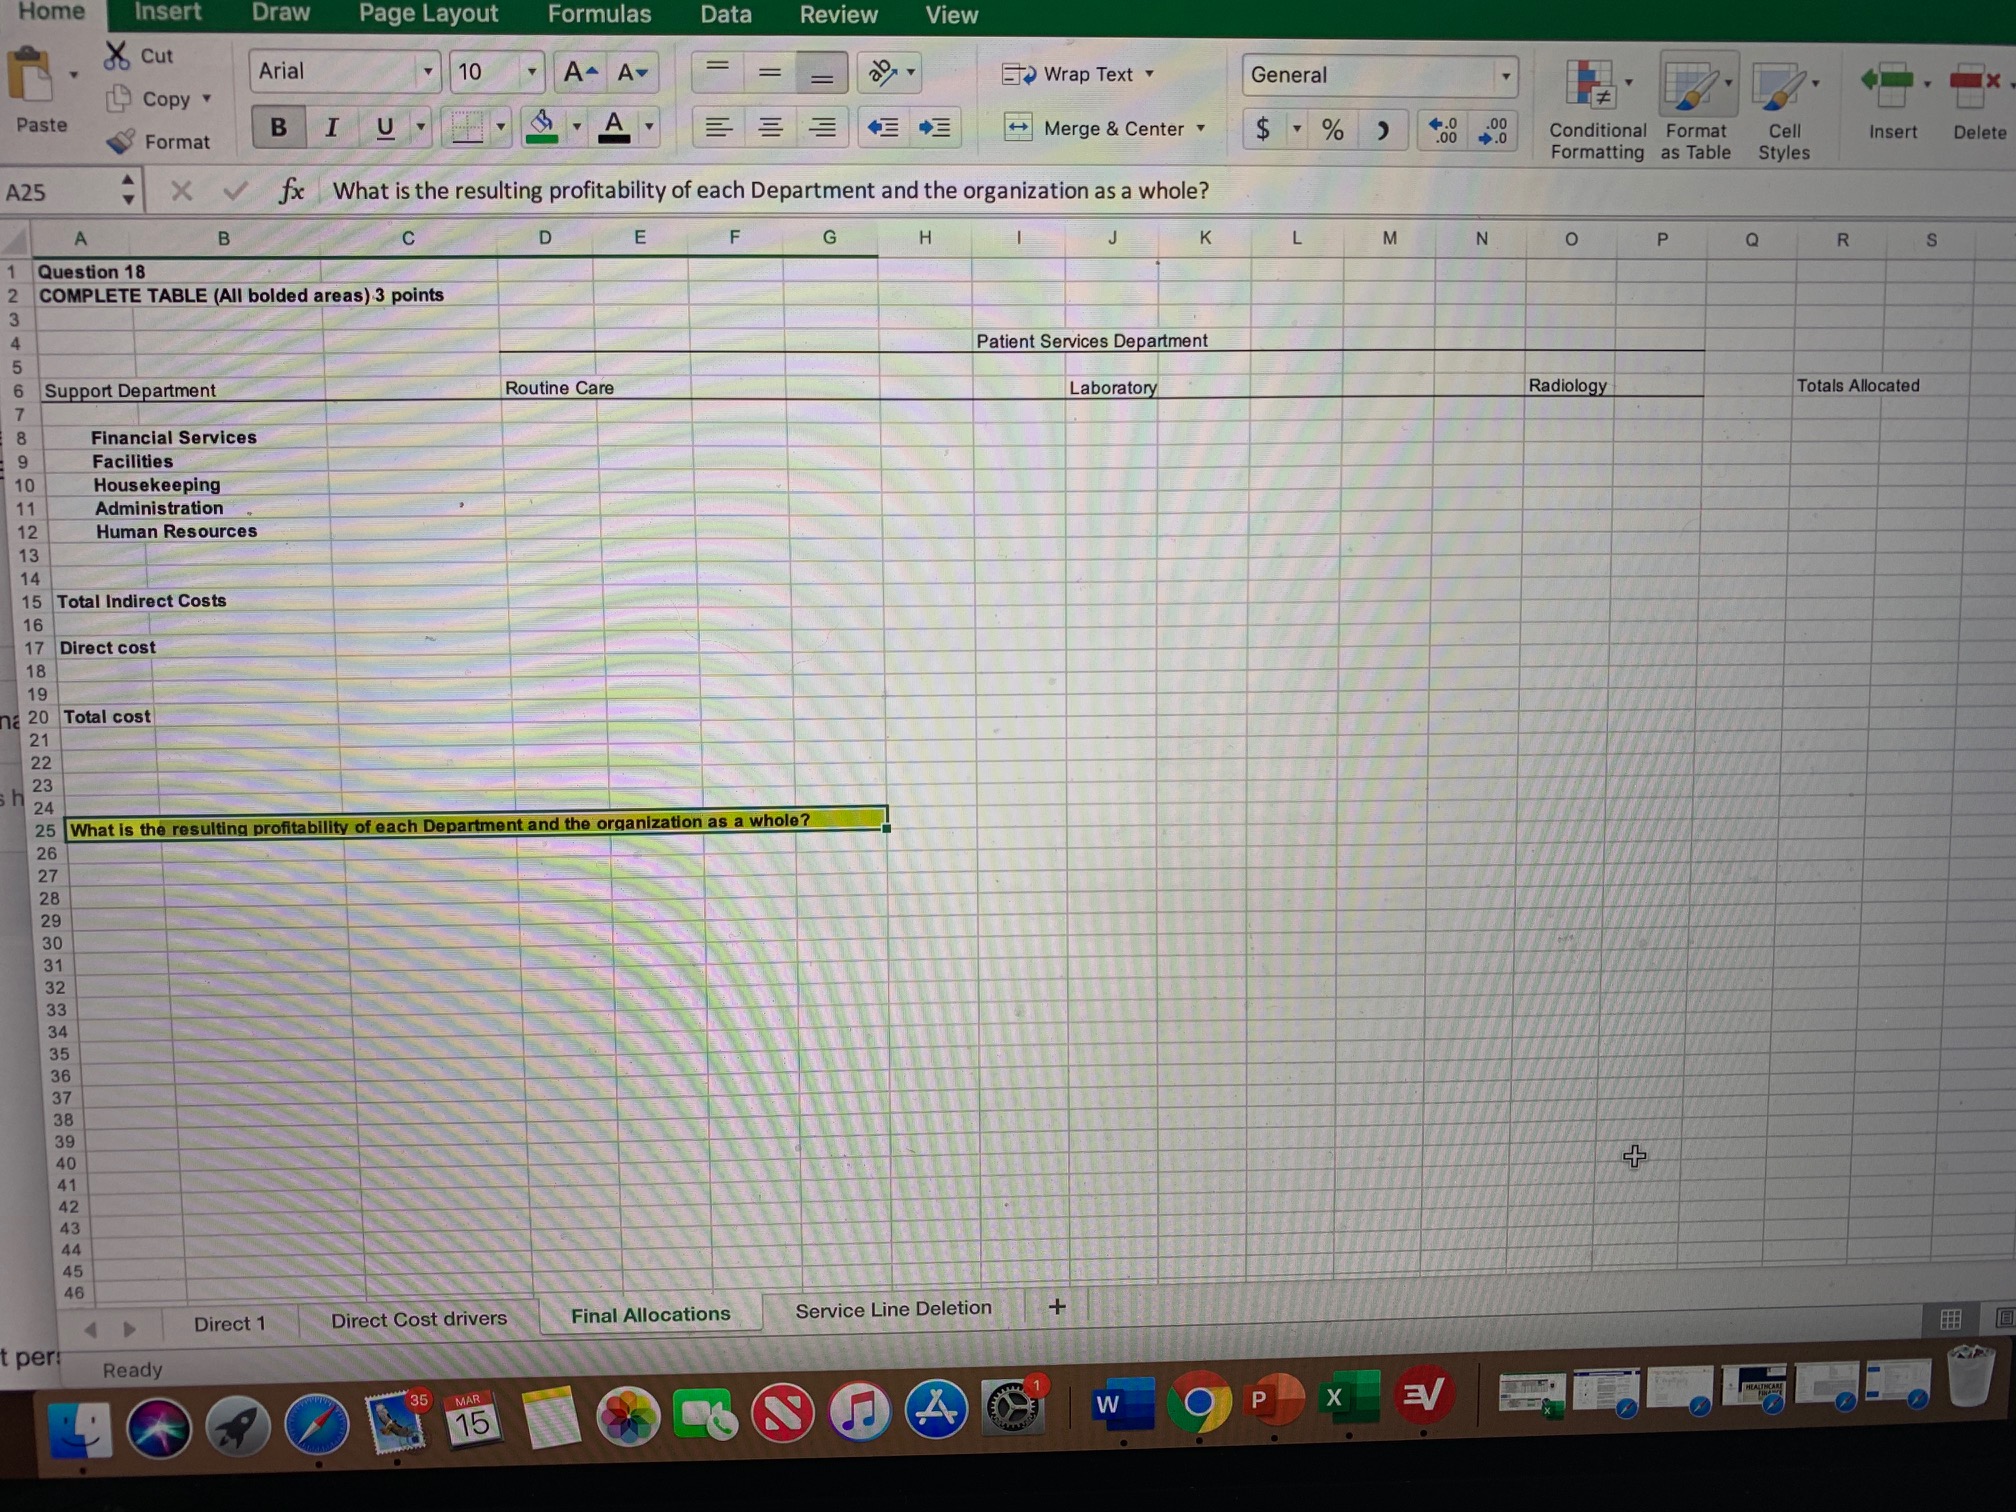Toggle bold formatting
Image resolution: width=2016 pixels, height=1512 pixels.
point(278,127)
